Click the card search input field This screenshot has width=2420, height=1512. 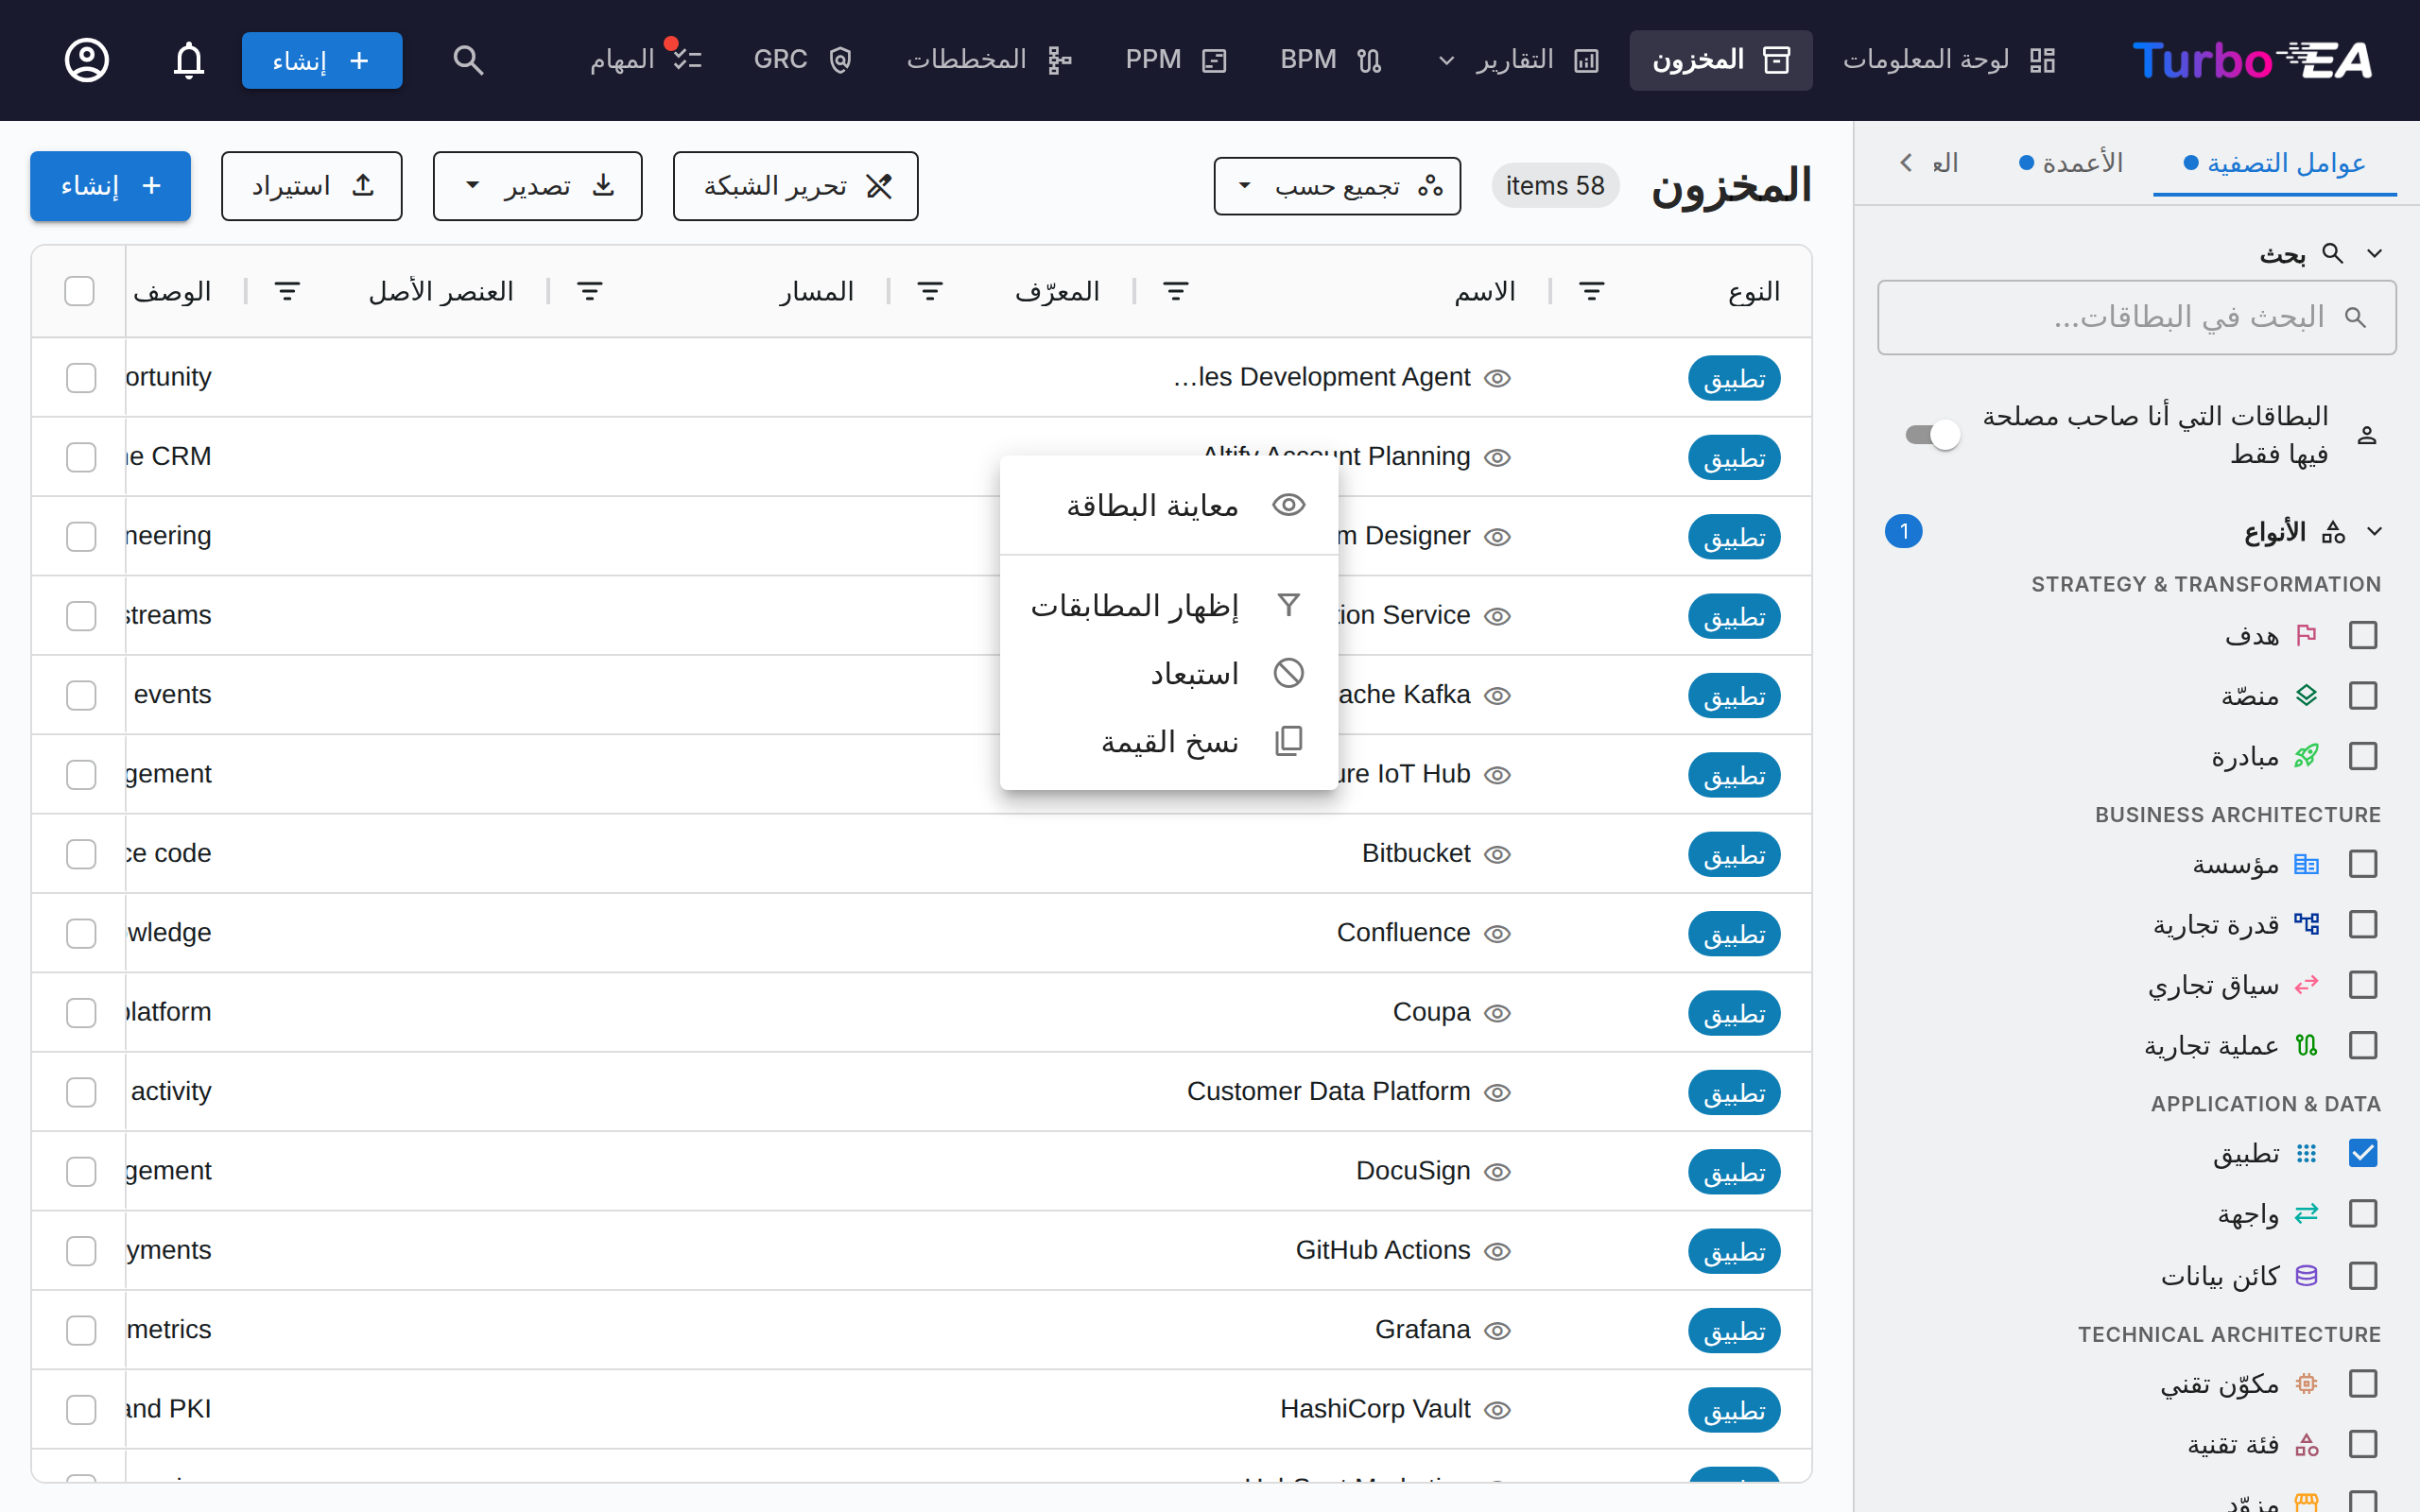tap(2137, 317)
